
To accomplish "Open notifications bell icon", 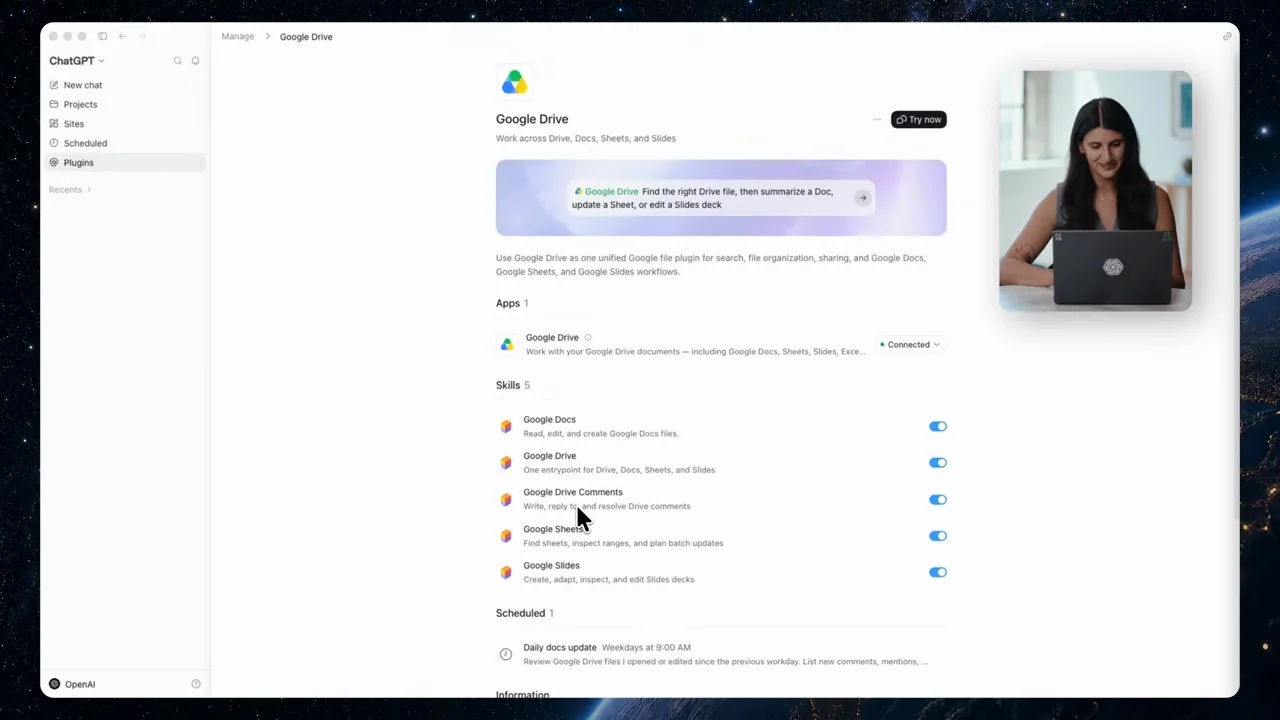I will click(x=195, y=61).
